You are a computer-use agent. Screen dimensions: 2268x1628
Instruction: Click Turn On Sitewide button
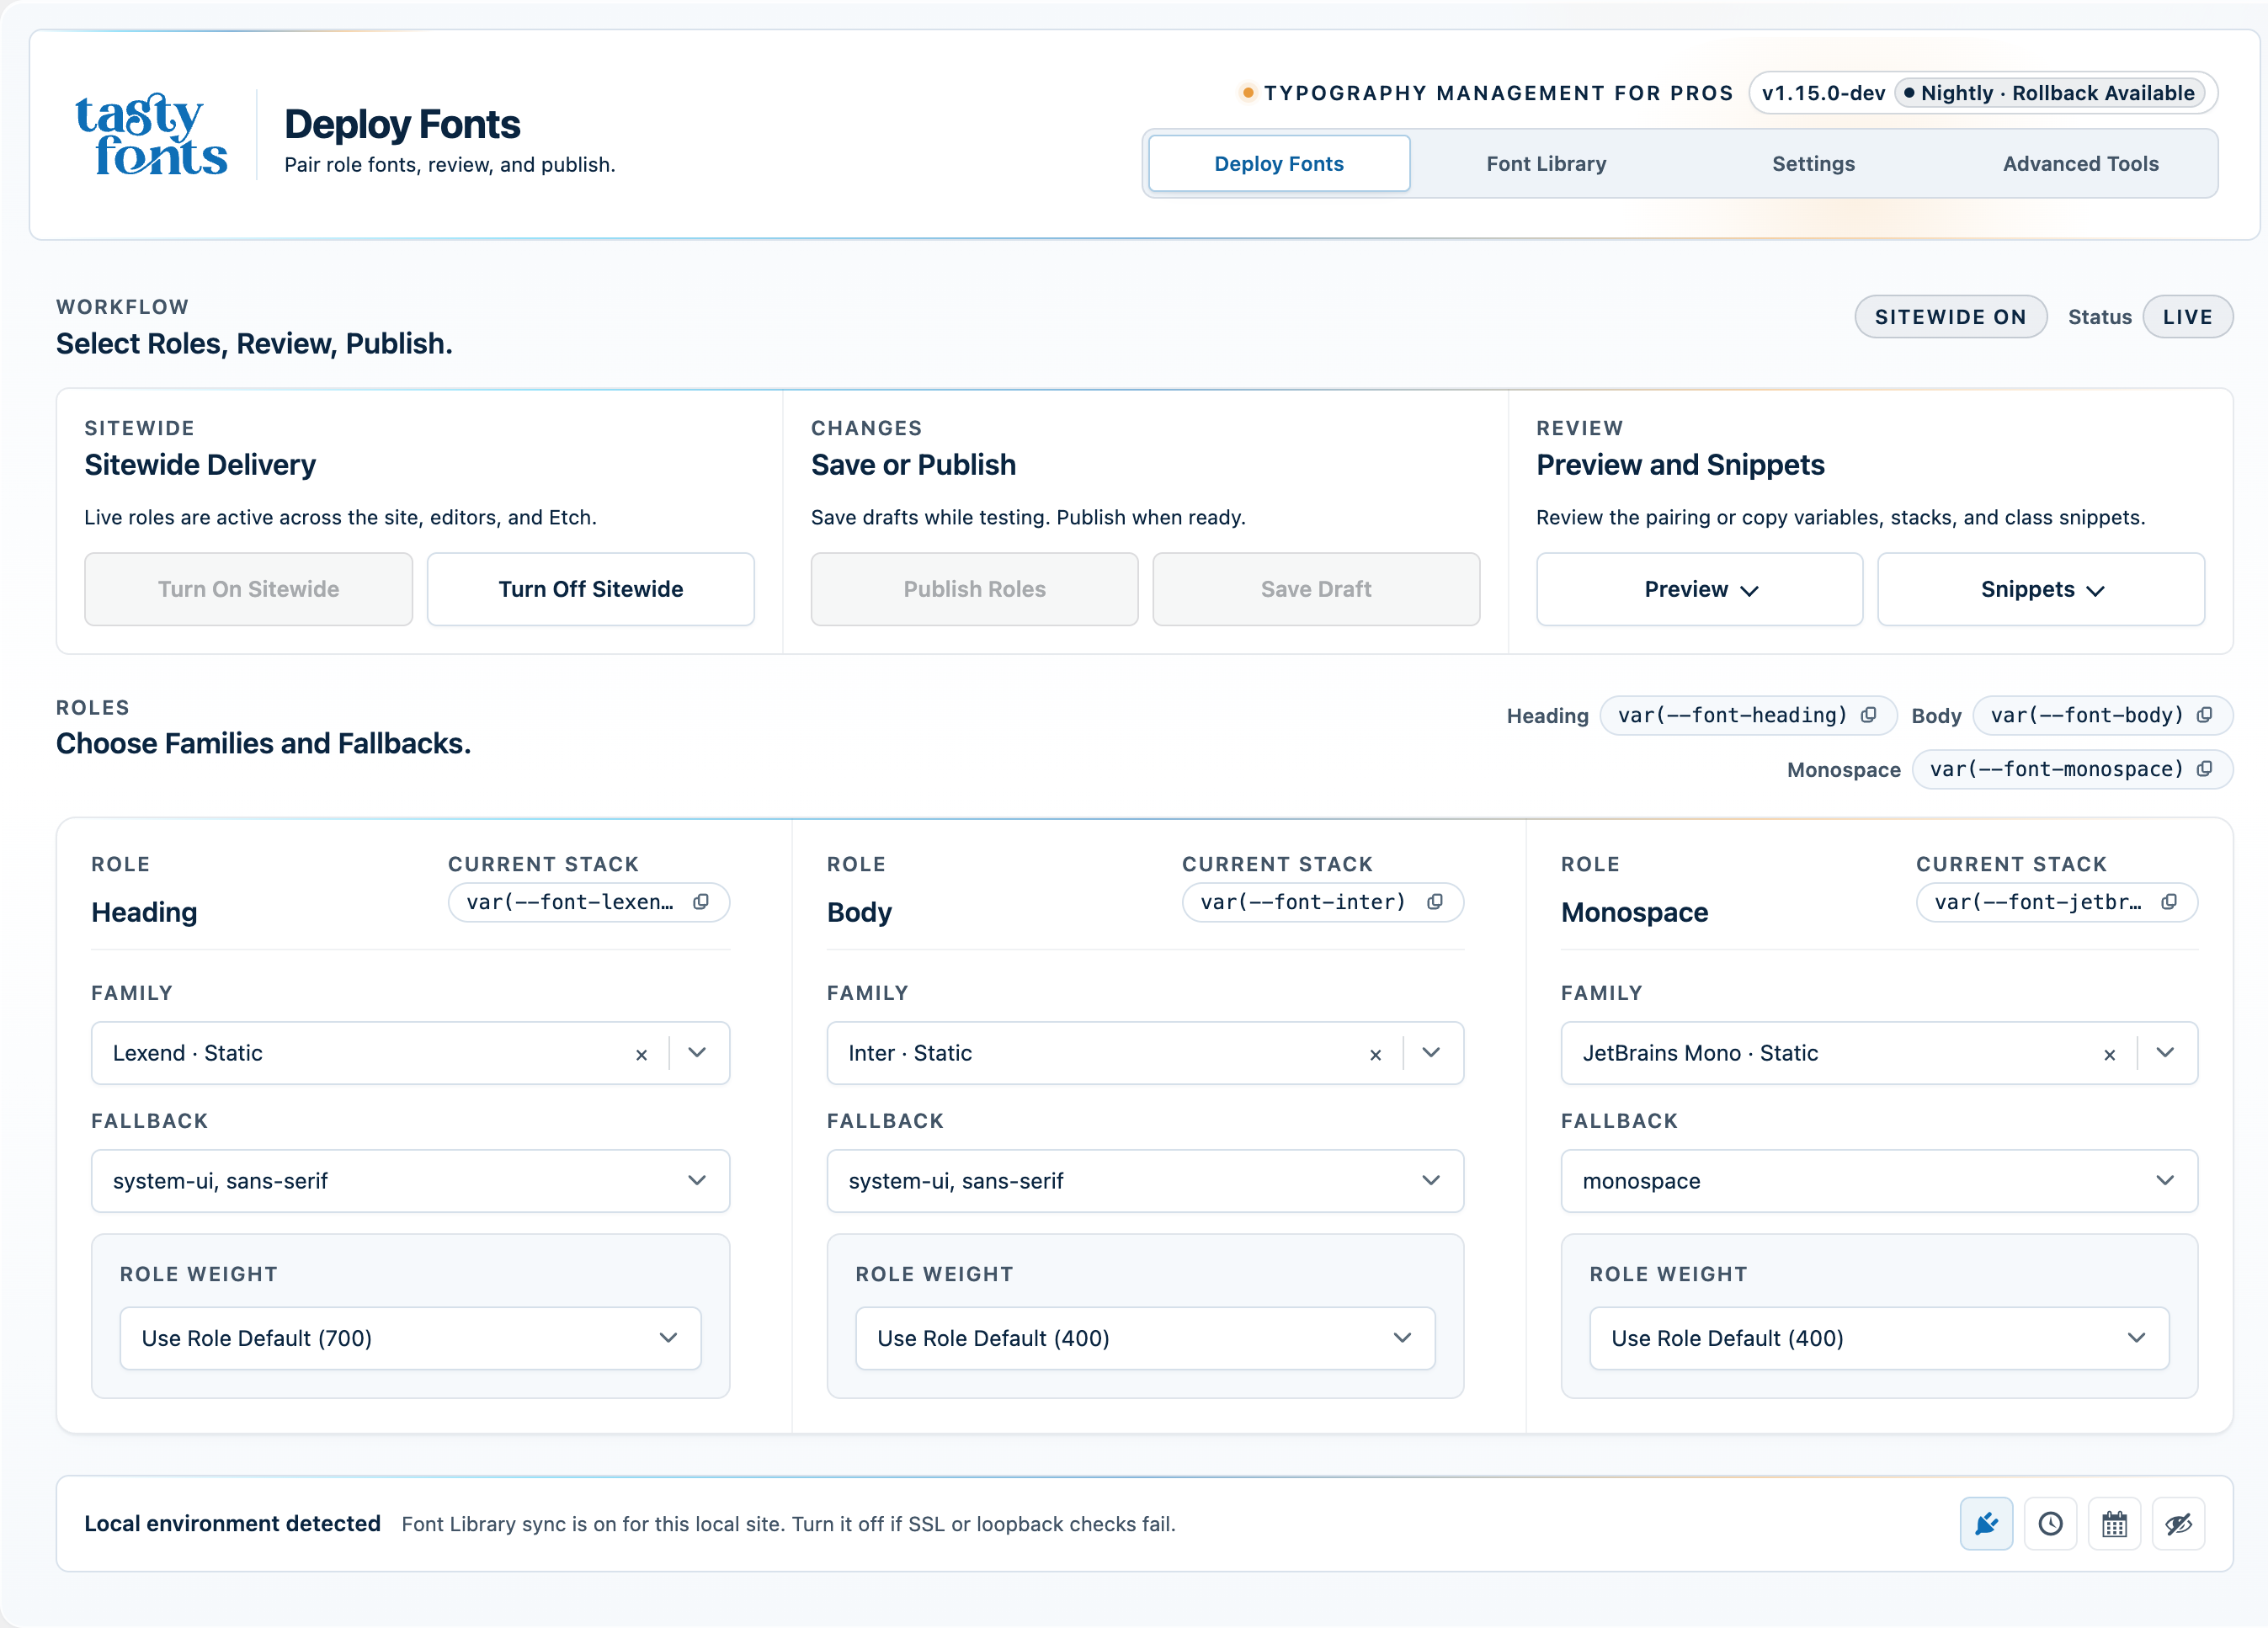(x=248, y=589)
